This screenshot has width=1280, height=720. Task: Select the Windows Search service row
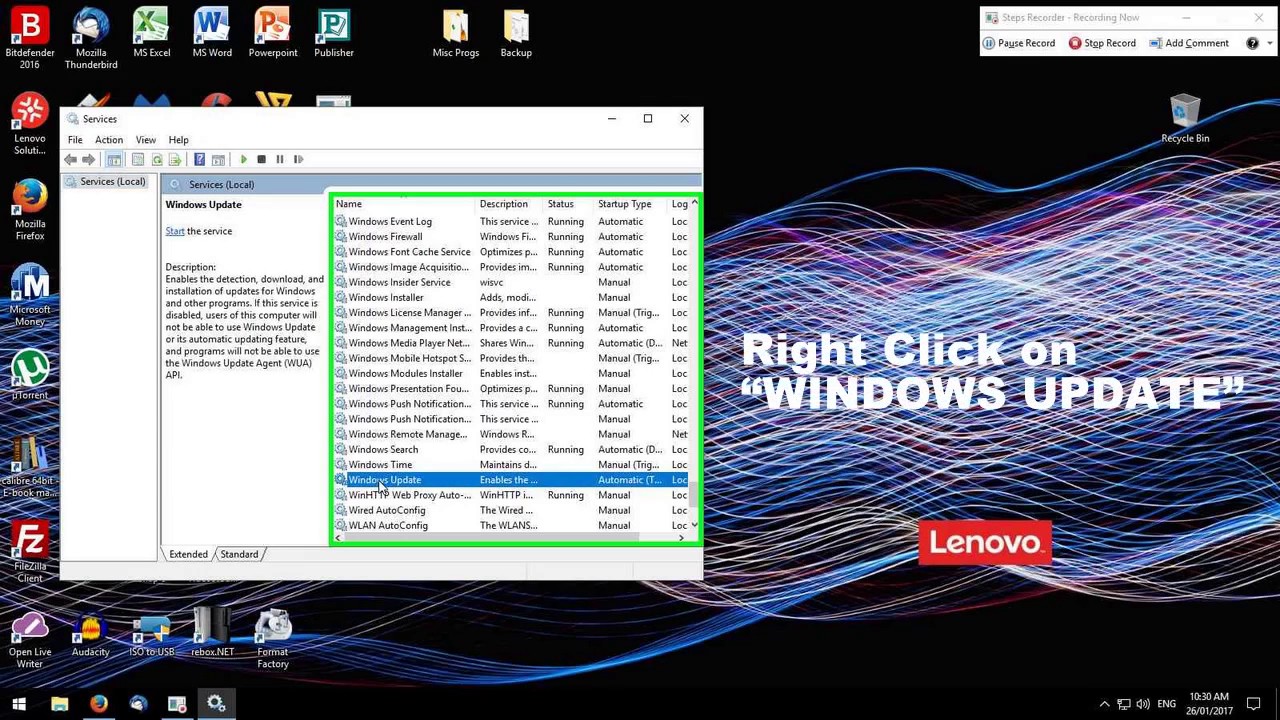point(510,450)
